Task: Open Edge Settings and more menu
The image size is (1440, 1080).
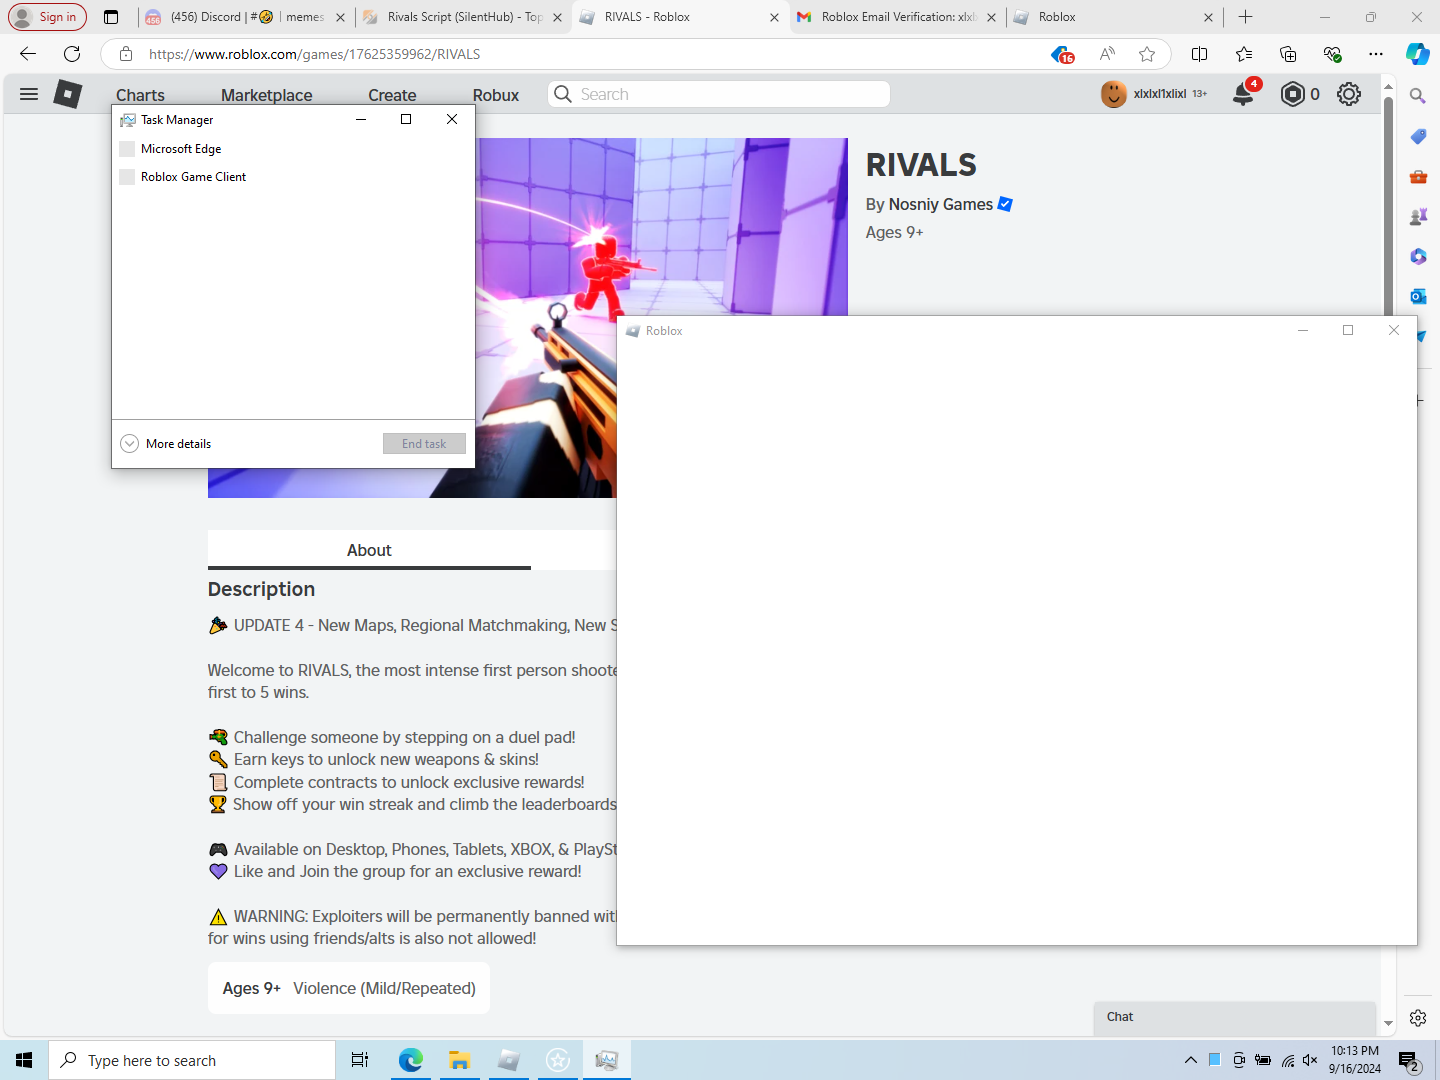Action: click(x=1376, y=54)
